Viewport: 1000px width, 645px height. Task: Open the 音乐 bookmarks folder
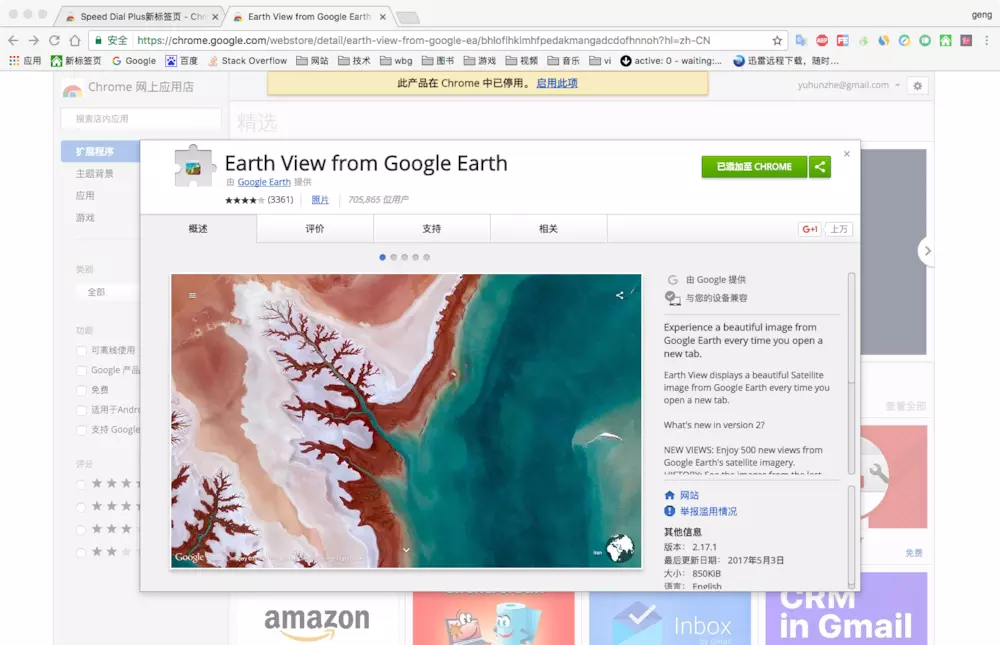click(564, 61)
